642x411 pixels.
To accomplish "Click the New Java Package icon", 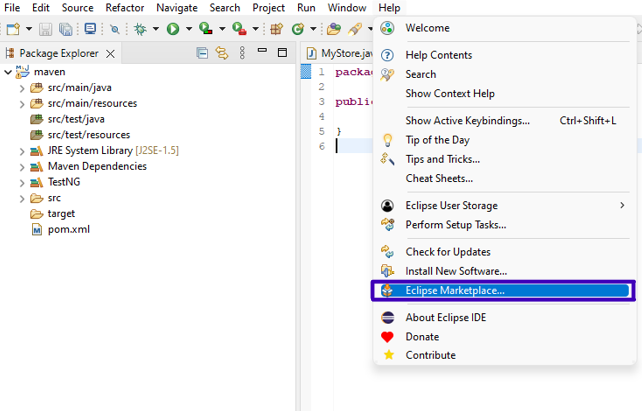I will point(277,29).
